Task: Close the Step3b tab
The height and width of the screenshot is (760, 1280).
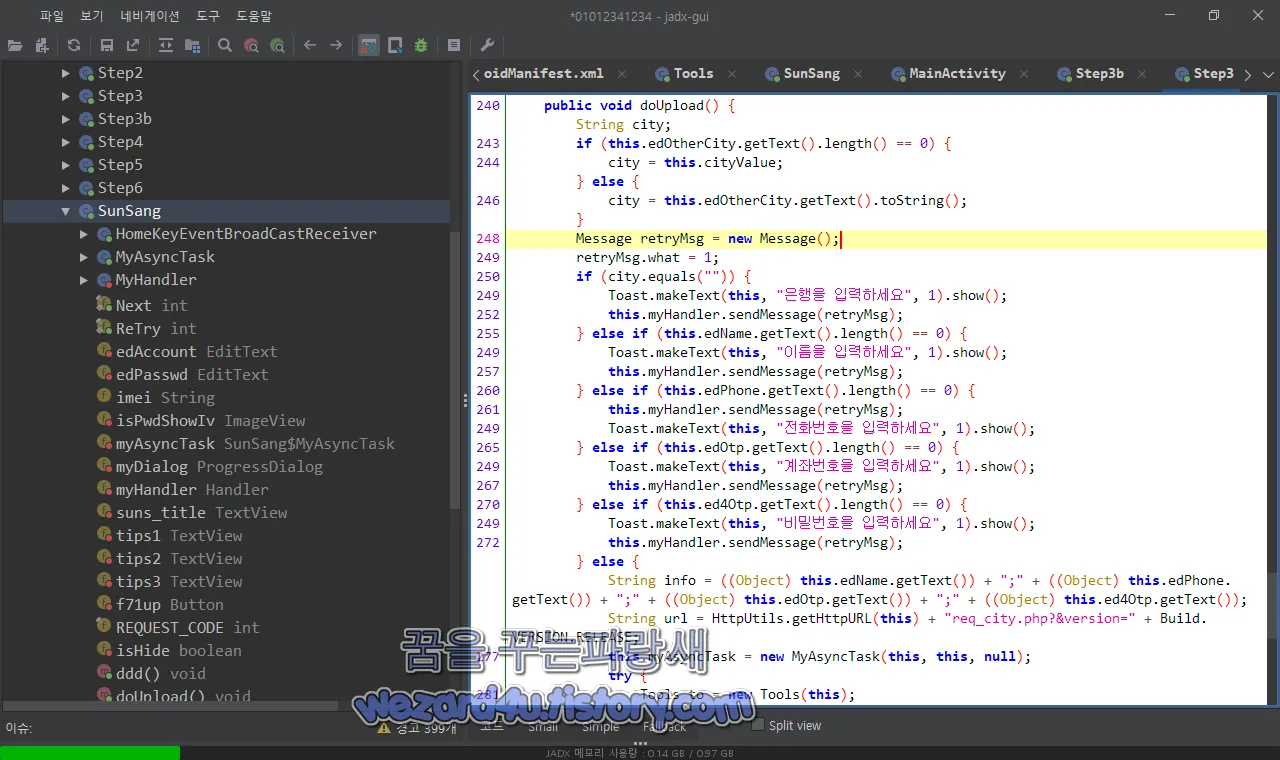Action: [1142, 73]
